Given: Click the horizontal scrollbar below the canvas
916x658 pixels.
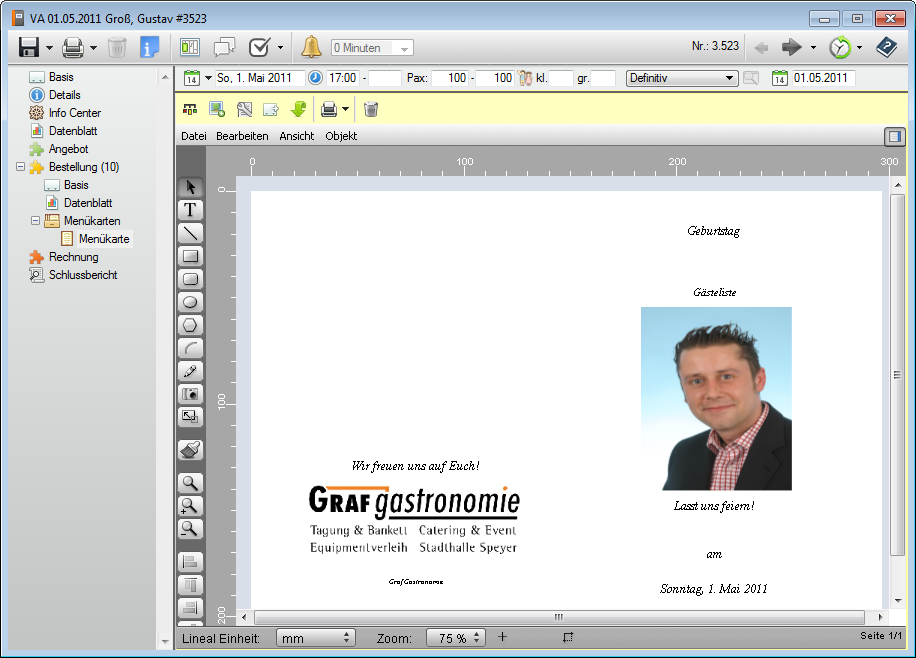Looking at the screenshot, I should 558,617.
